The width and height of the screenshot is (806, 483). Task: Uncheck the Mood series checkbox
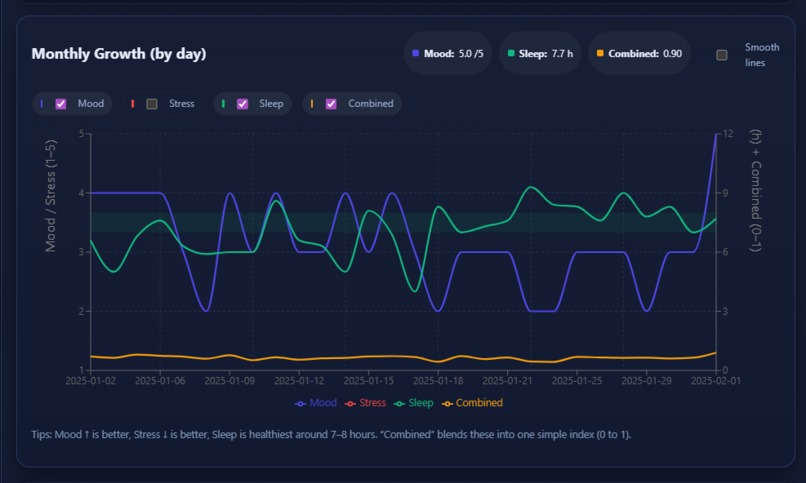point(61,104)
